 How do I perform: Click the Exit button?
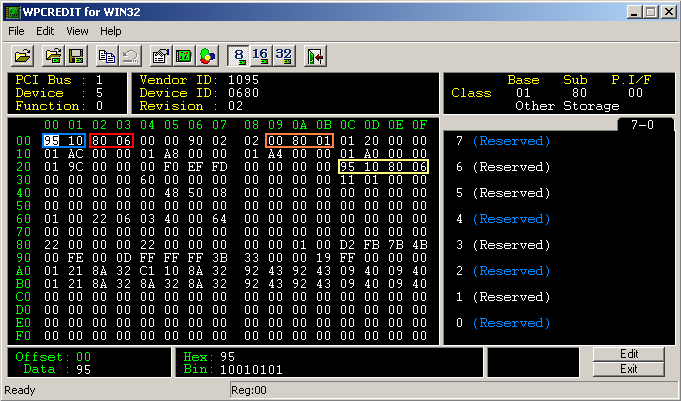tap(629, 369)
